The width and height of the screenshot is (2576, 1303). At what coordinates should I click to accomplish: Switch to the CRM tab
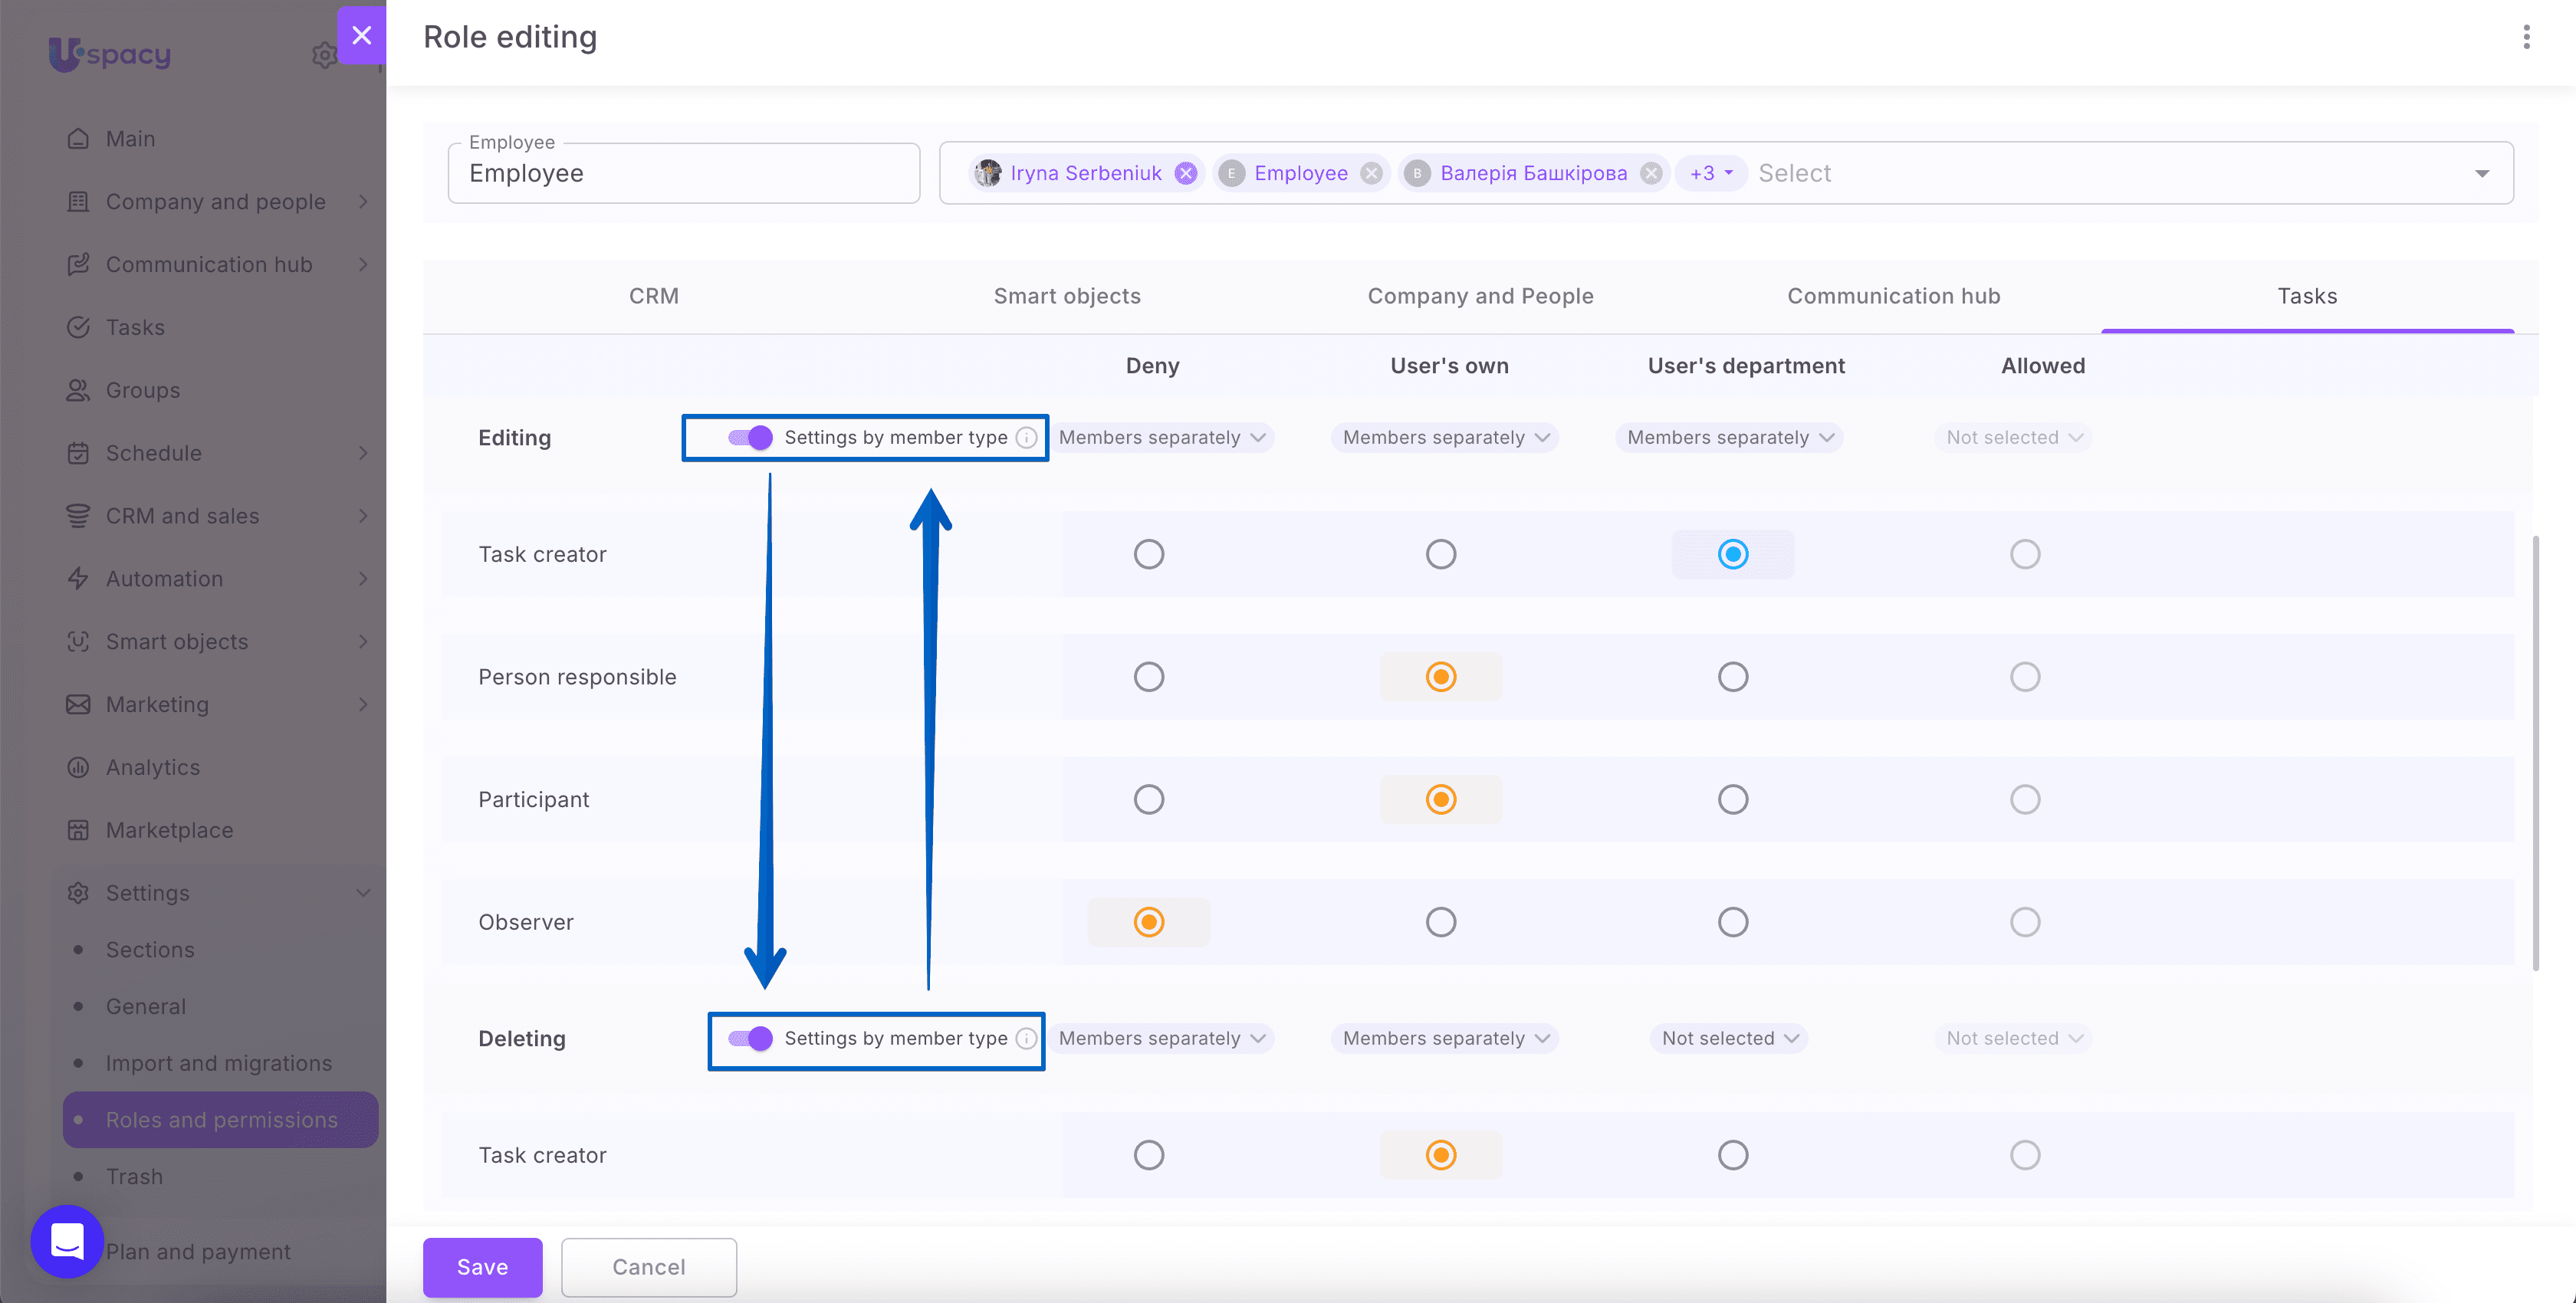tap(654, 296)
